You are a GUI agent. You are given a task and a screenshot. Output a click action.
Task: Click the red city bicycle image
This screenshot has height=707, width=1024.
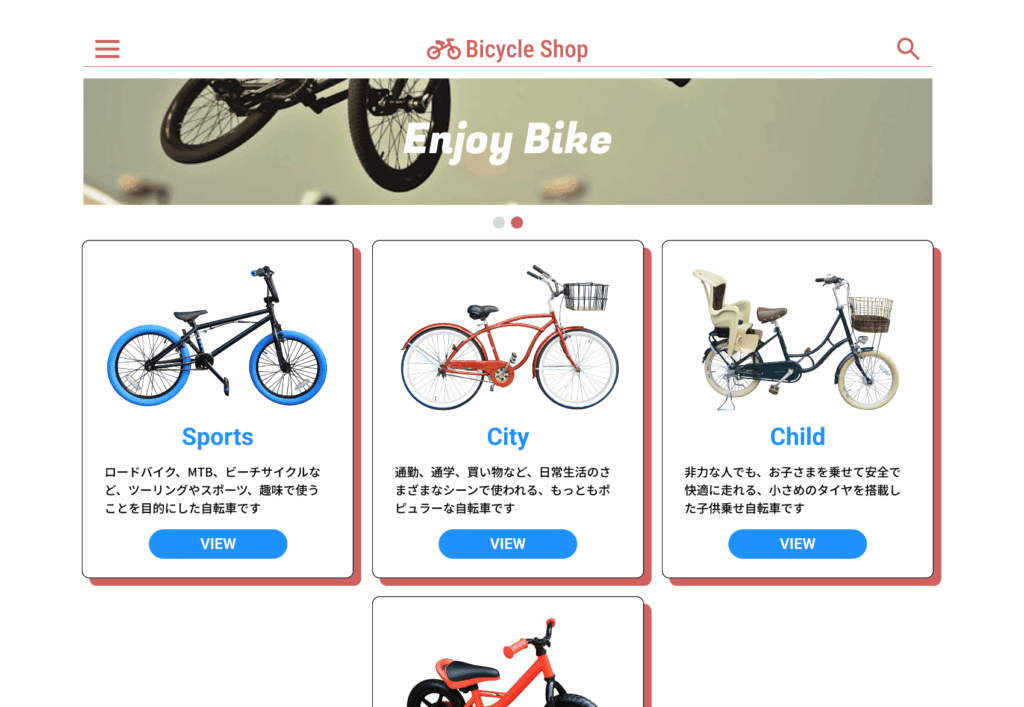click(x=509, y=338)
